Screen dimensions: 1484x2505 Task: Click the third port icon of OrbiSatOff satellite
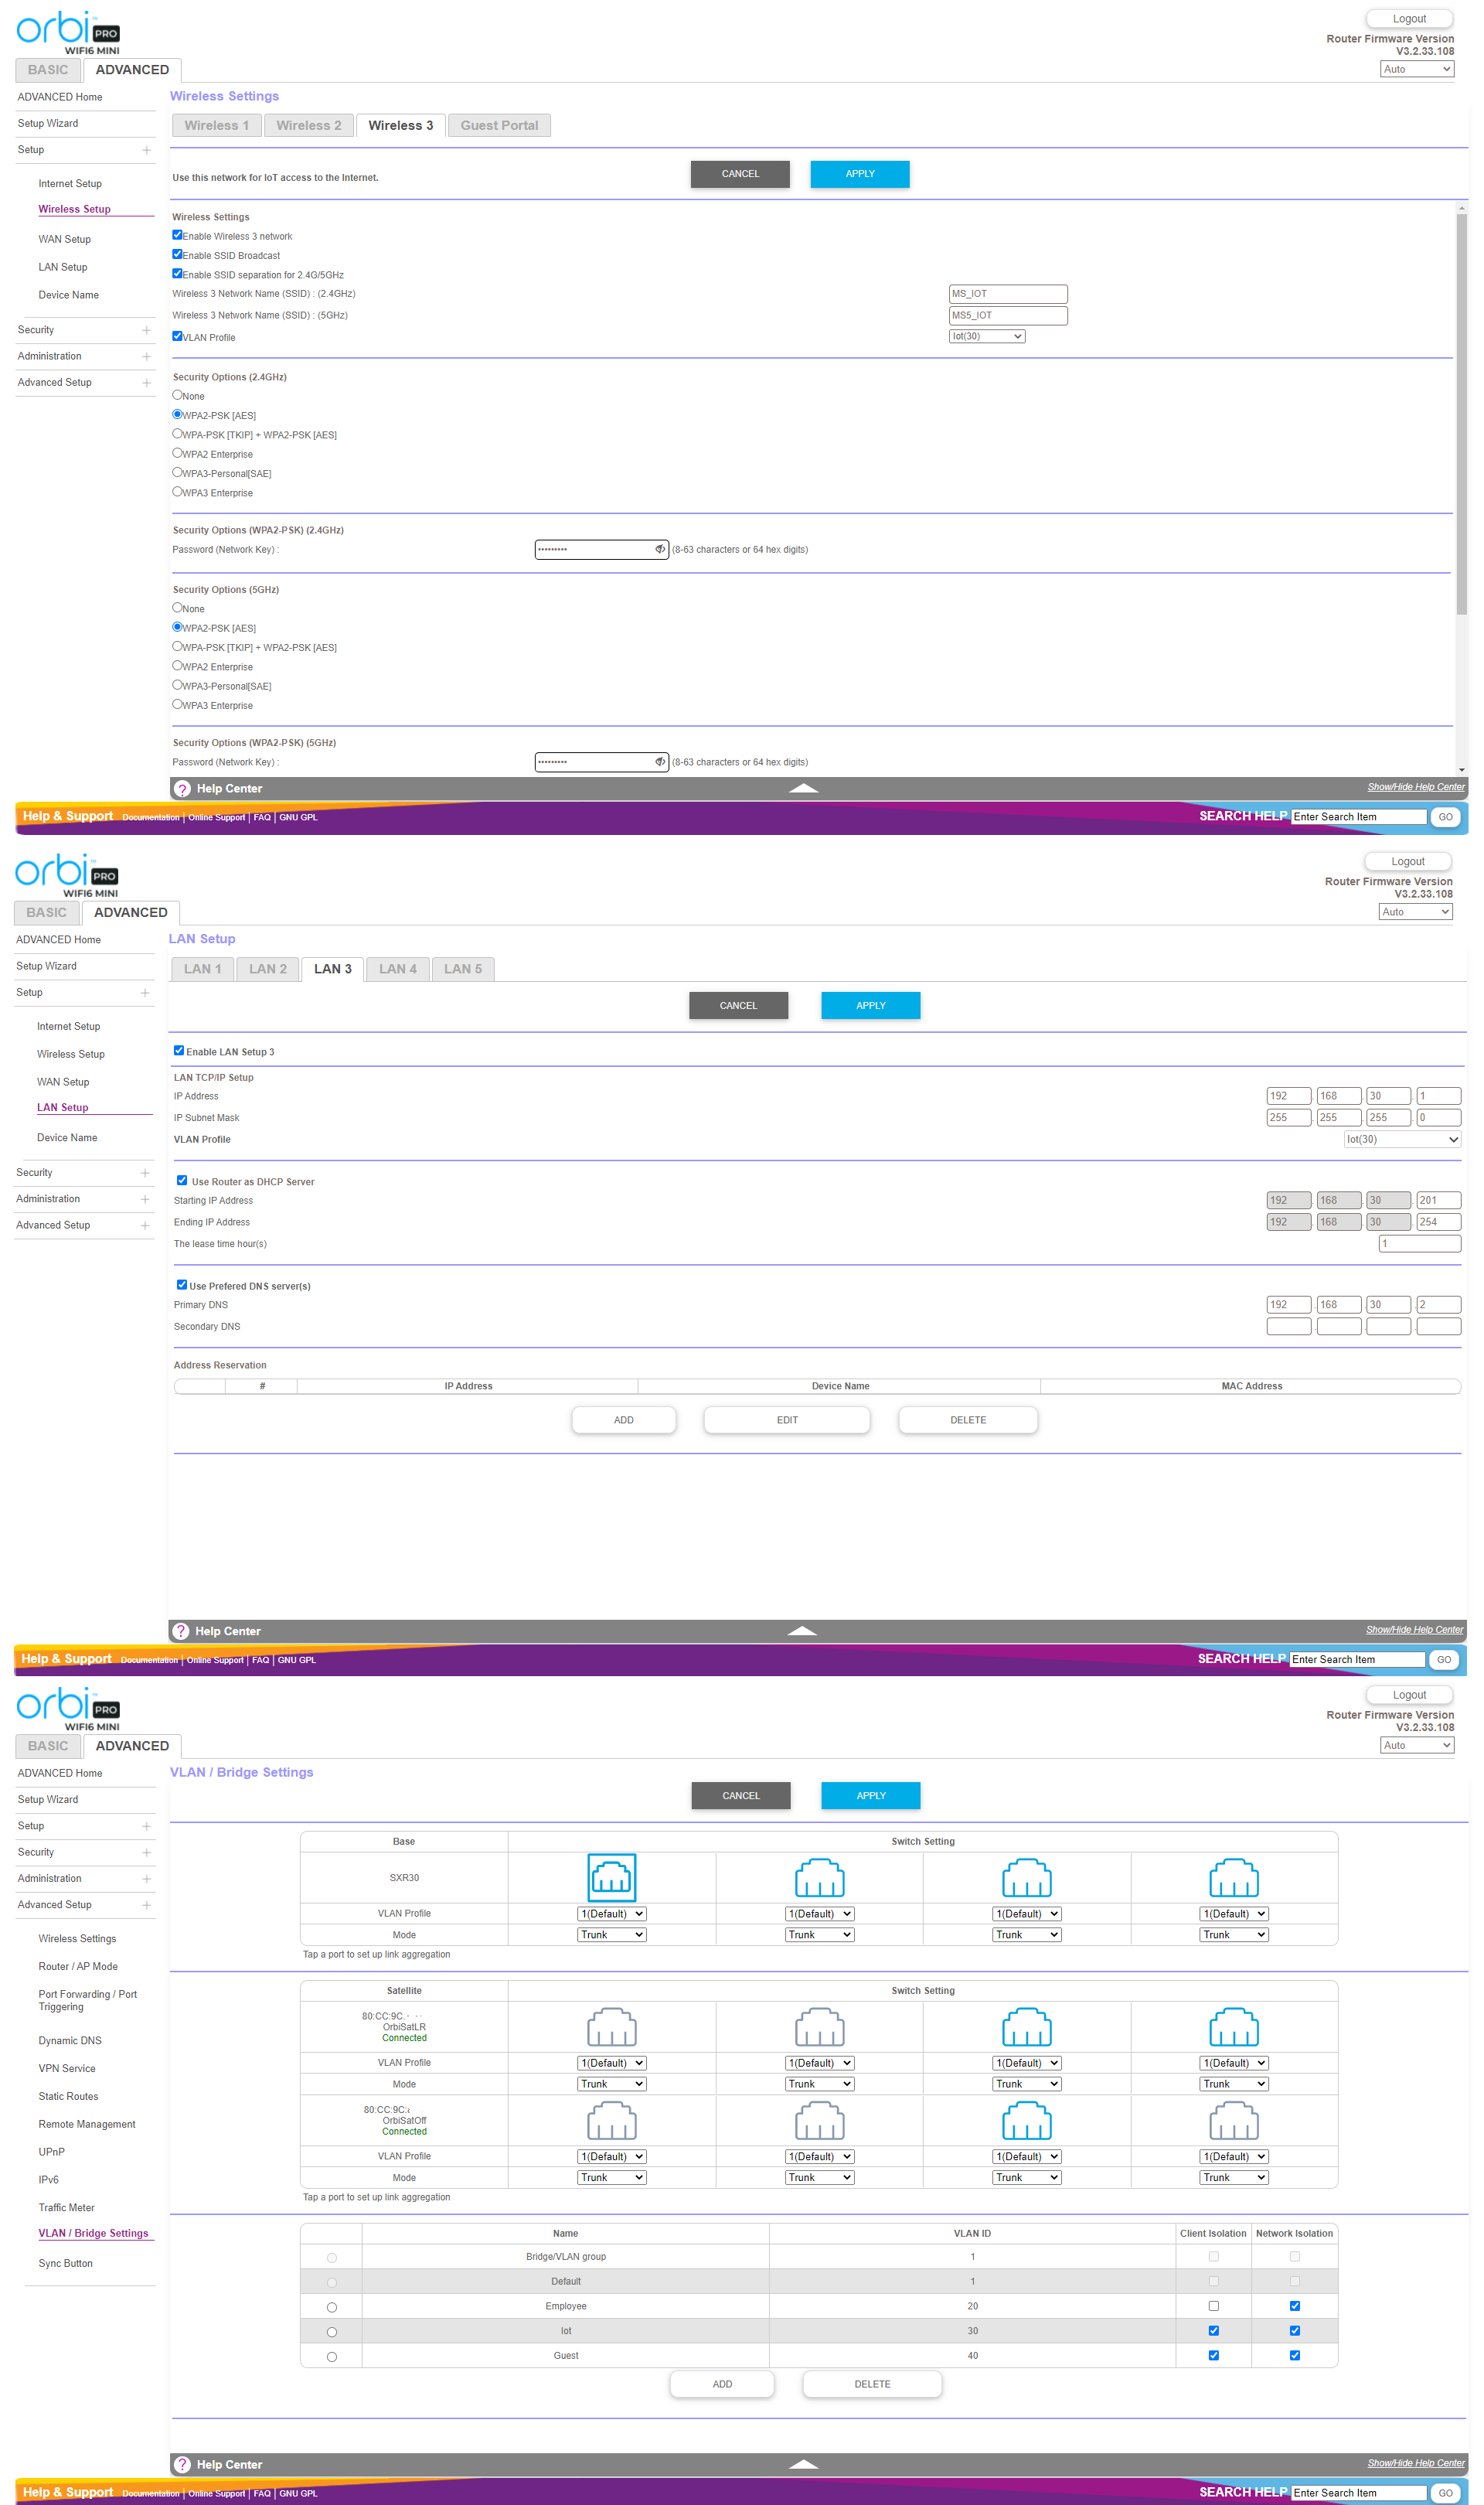point(1026,2120)
